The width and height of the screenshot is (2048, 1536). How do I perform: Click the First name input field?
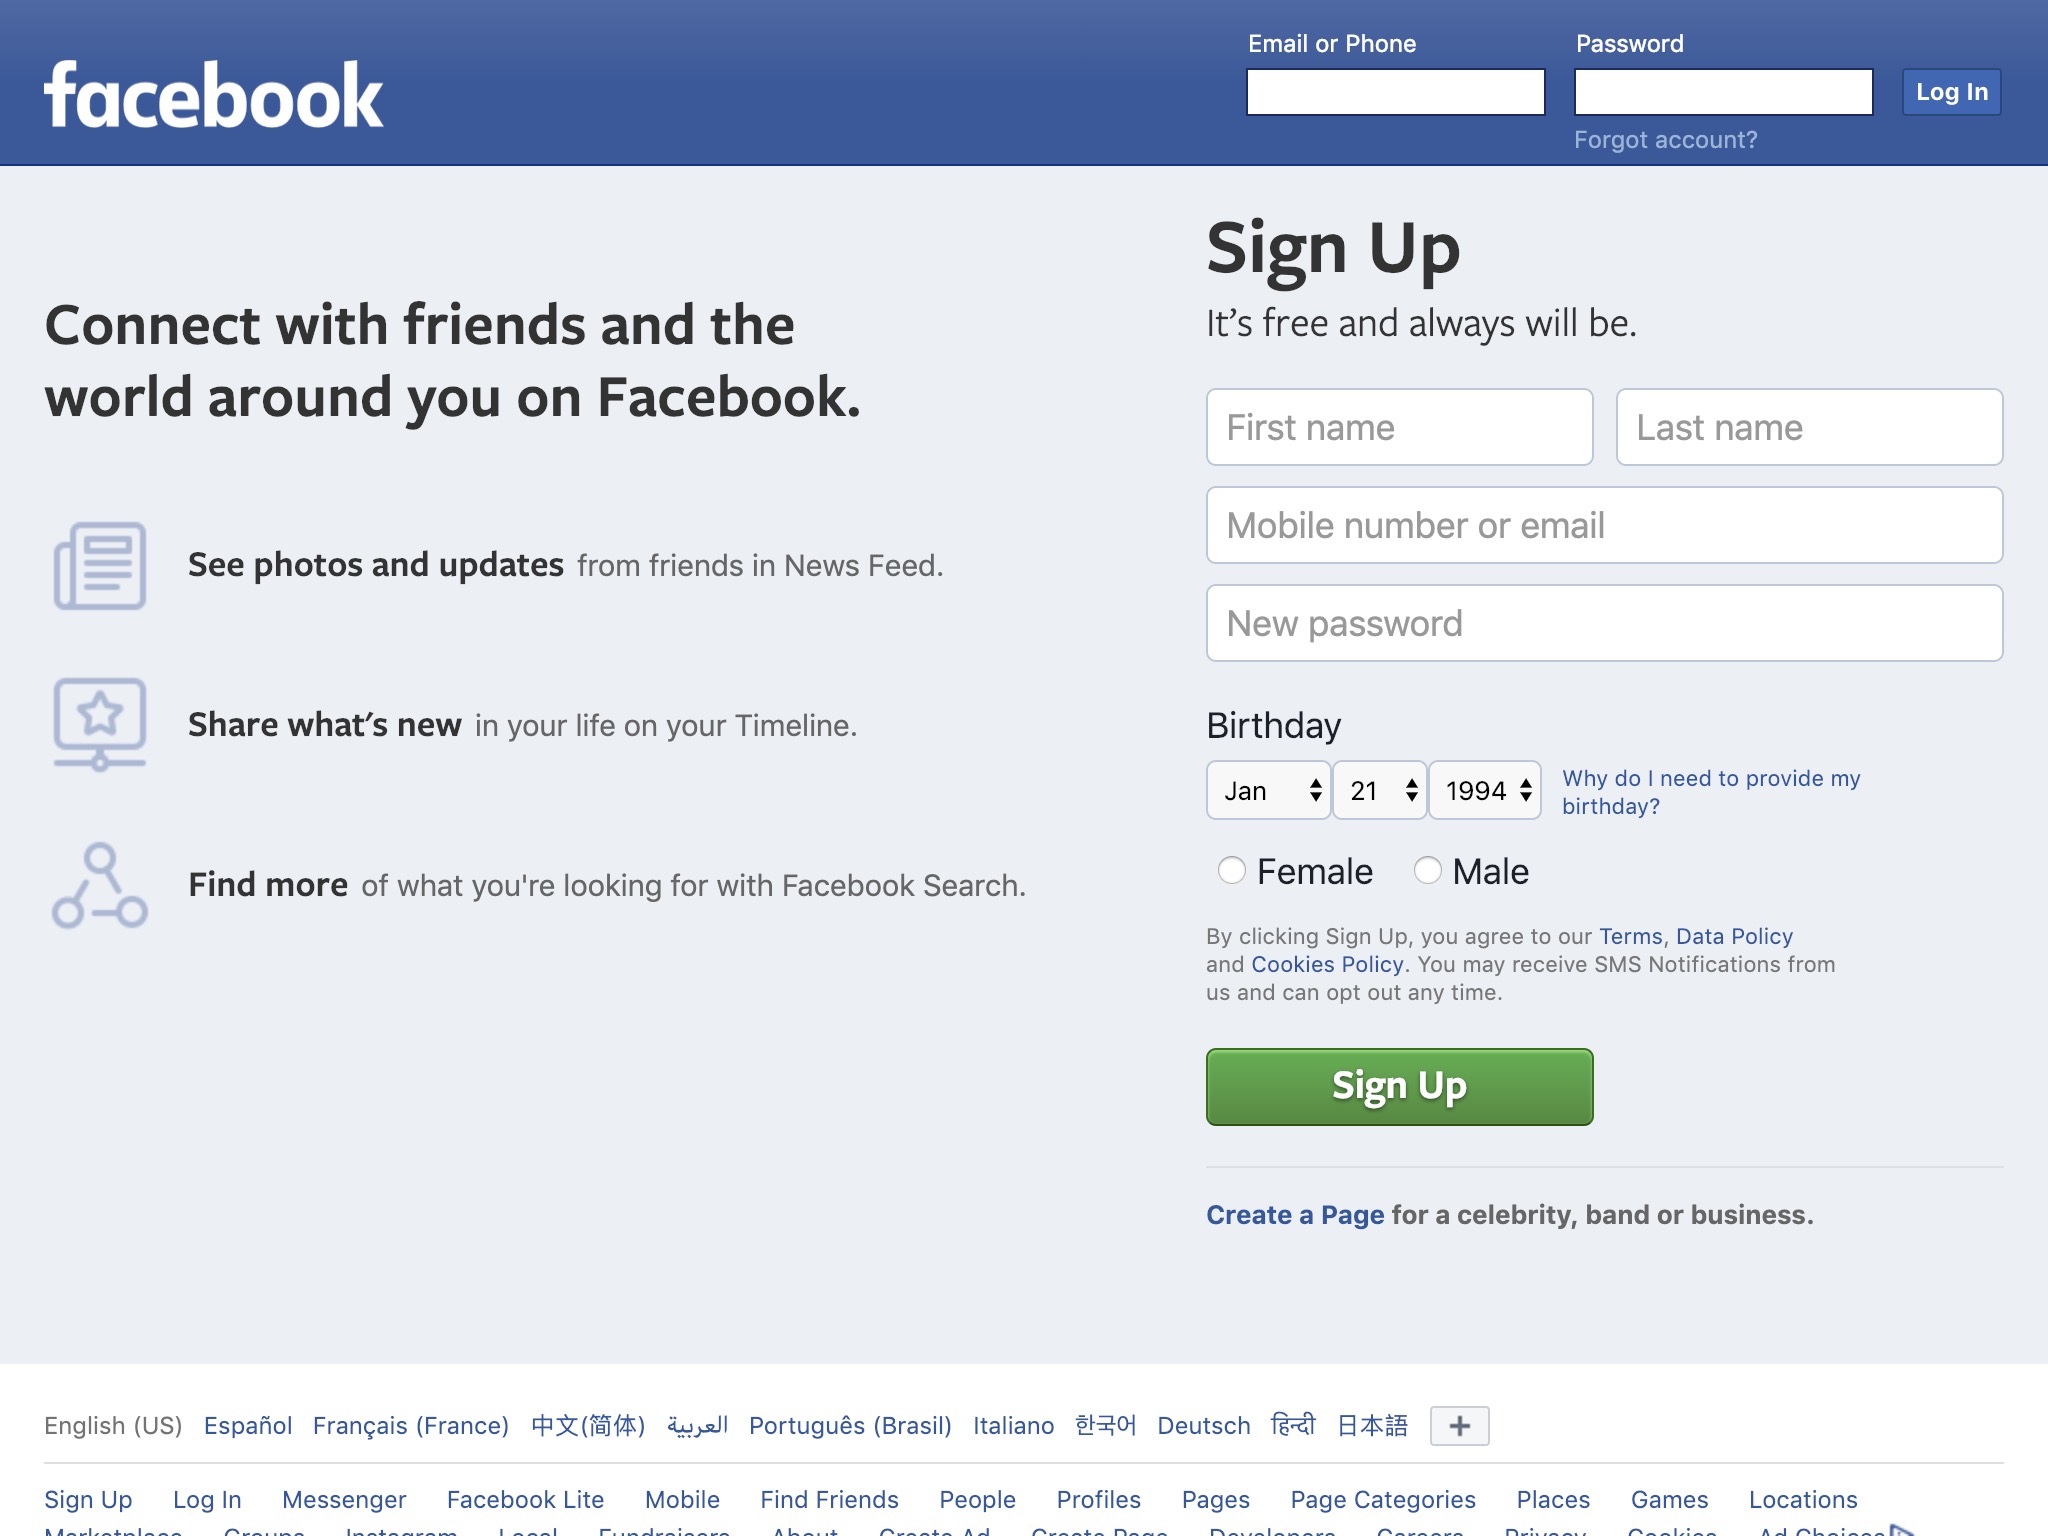click(1399, 427)
